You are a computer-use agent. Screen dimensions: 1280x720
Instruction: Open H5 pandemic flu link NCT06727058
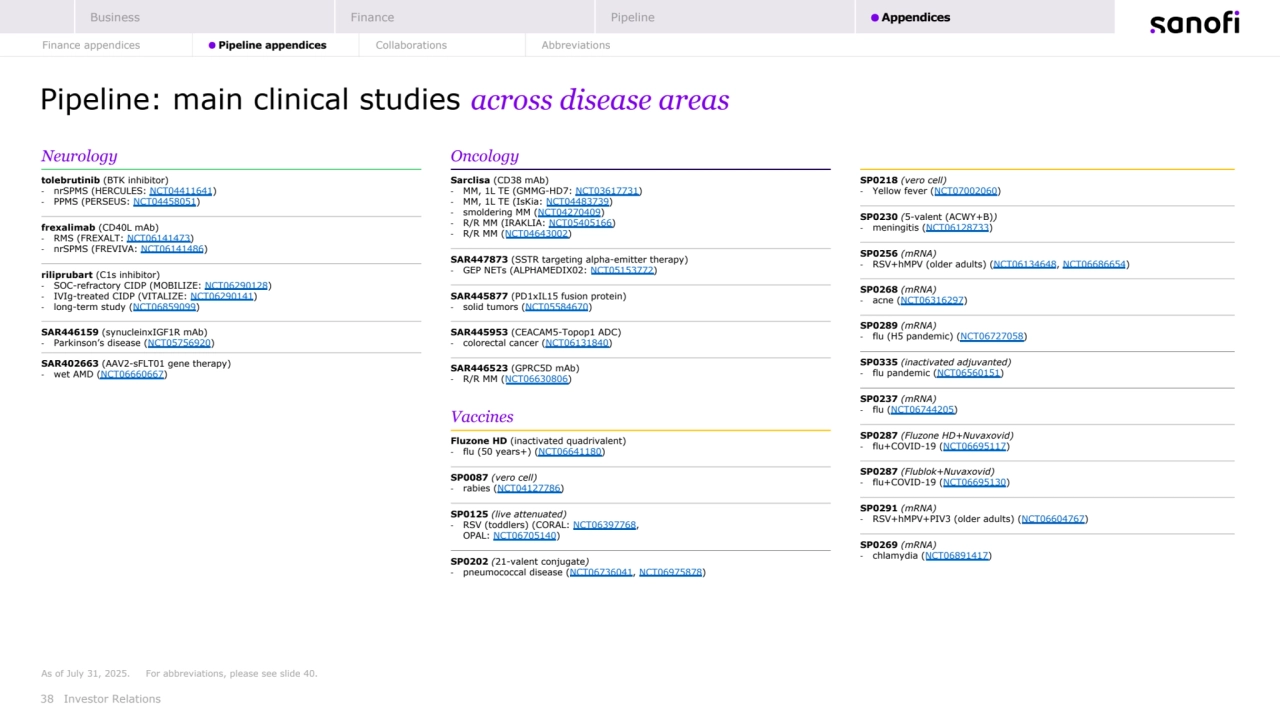click(x=991, y=337)
